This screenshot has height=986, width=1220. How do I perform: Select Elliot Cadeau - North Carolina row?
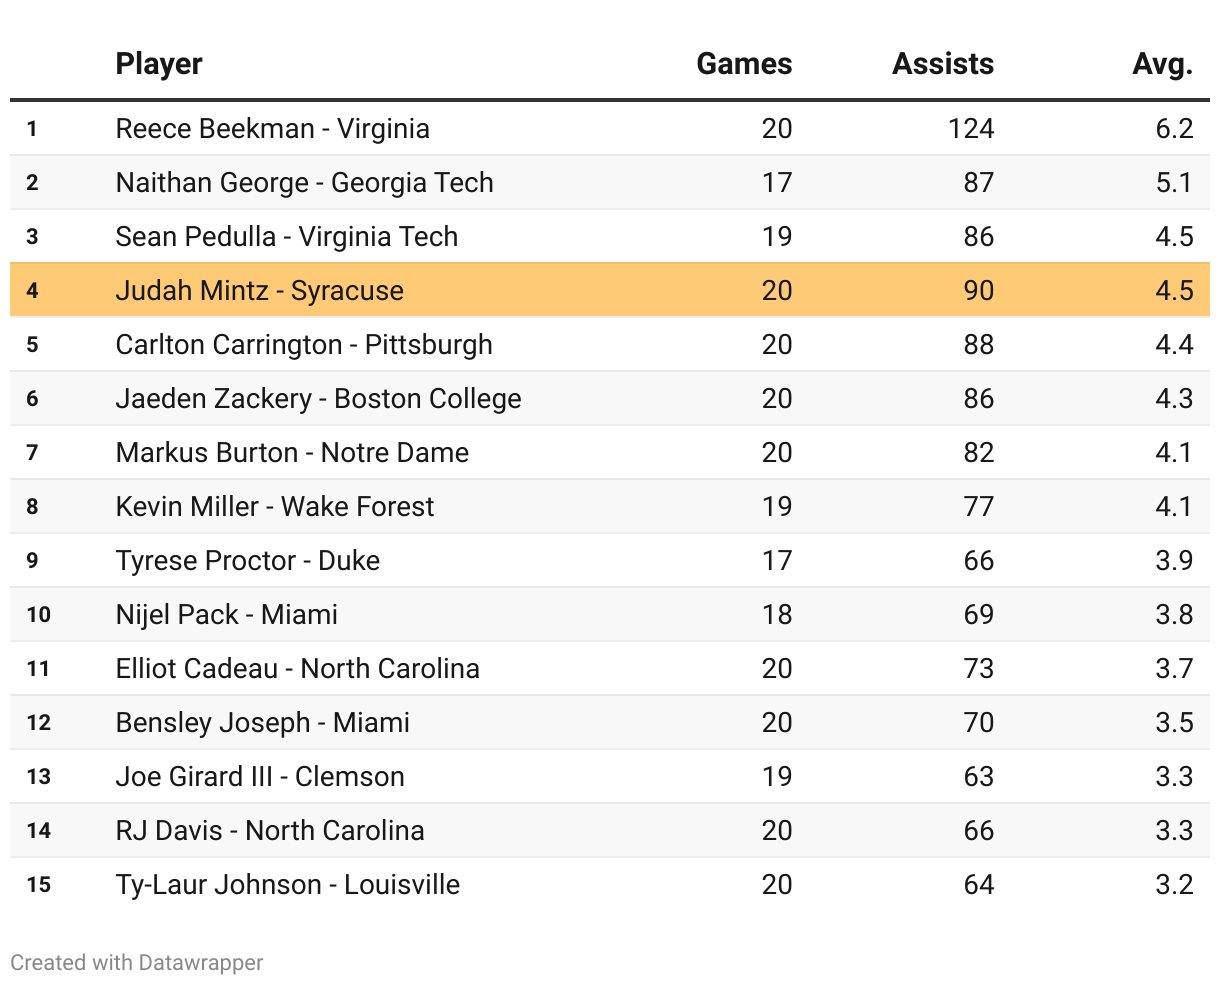pyautogui.click(x=297, y=669)
